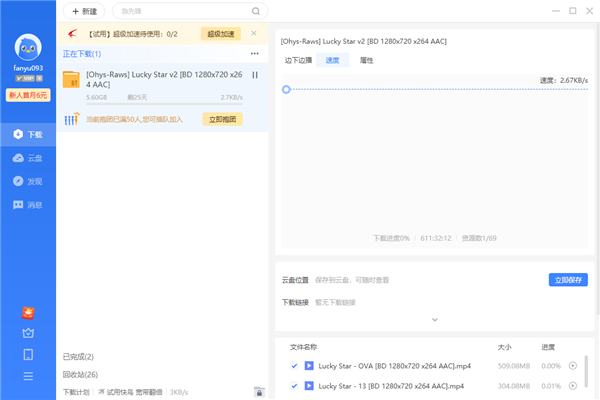
Task: Click the 云盘位置 row hint text
Action: 352,280
